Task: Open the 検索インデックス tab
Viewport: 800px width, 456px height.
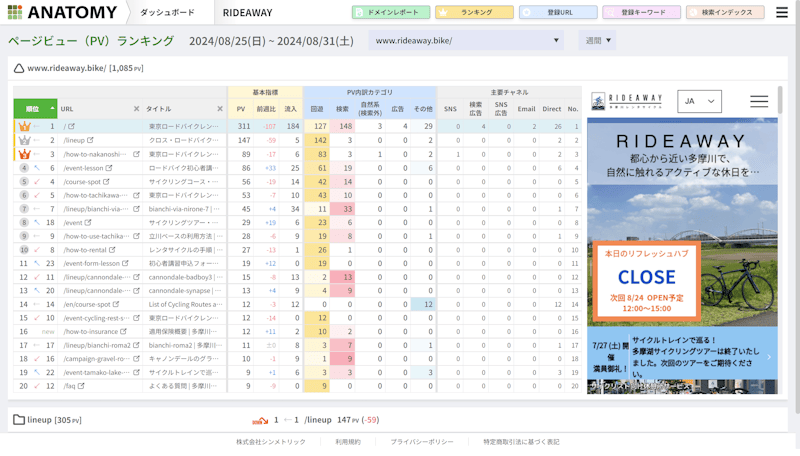Action: [725, 12]
